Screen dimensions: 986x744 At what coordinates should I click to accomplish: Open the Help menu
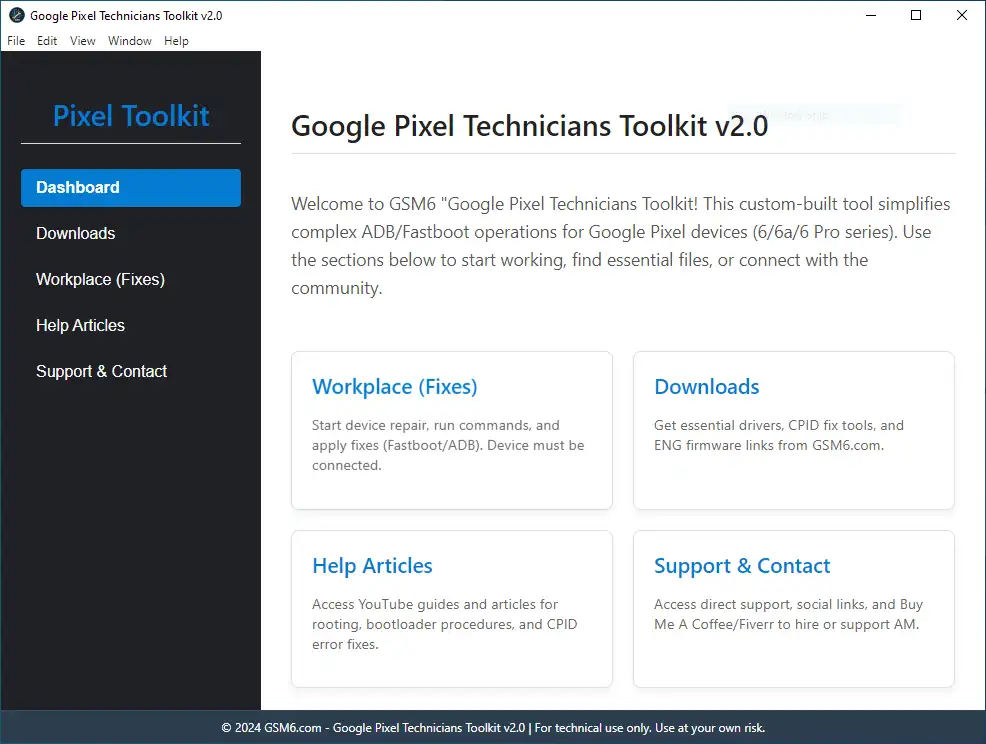176,41
